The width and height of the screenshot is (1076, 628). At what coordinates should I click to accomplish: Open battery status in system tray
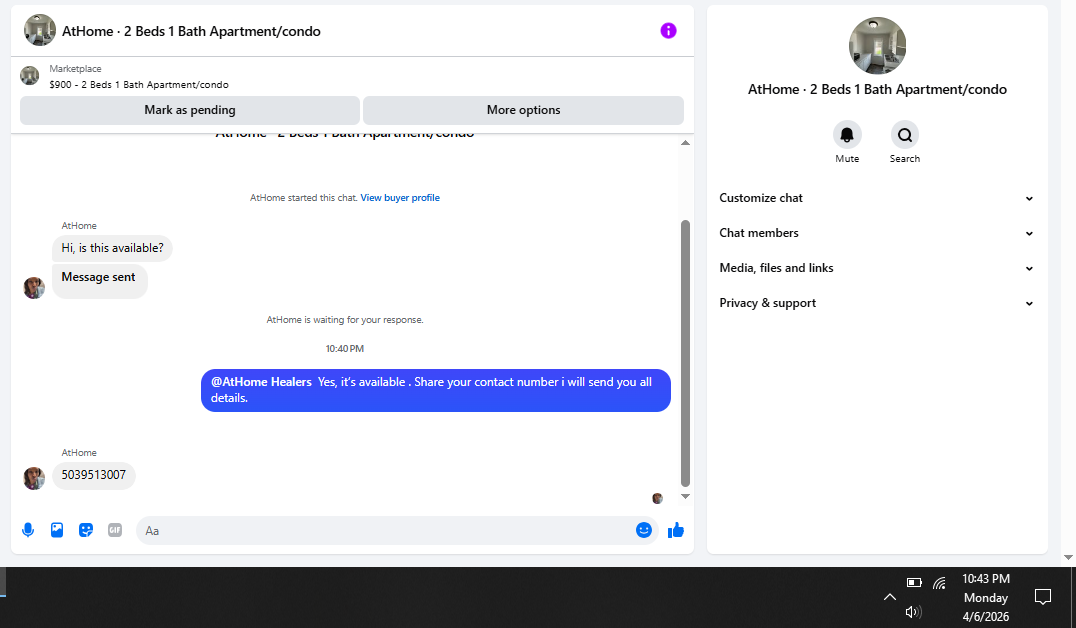tap(914, 583)
